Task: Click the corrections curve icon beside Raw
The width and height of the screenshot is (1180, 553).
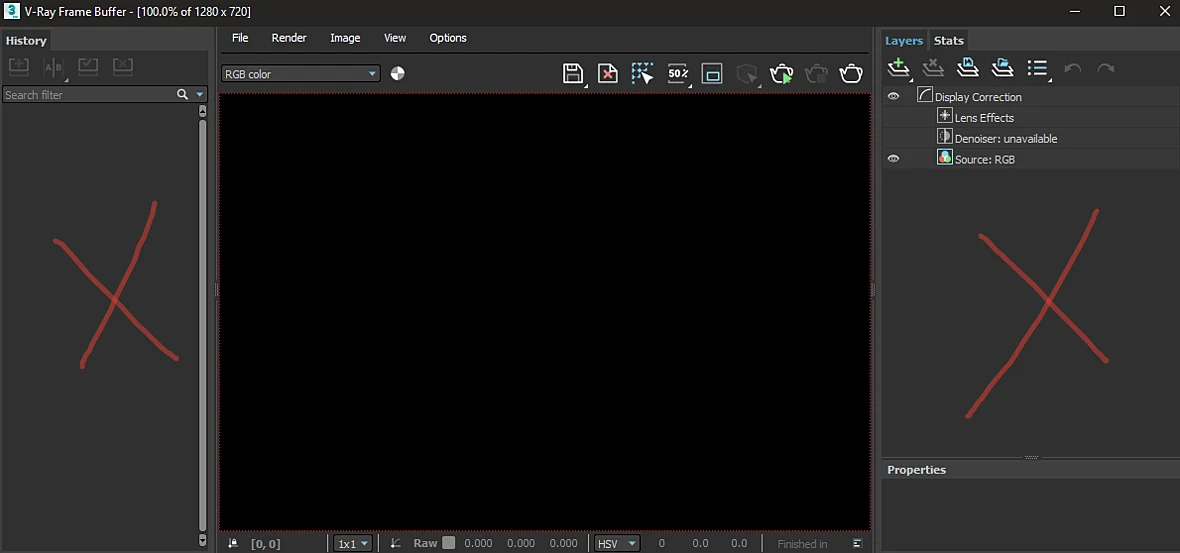Action: [x=396, y=542]
